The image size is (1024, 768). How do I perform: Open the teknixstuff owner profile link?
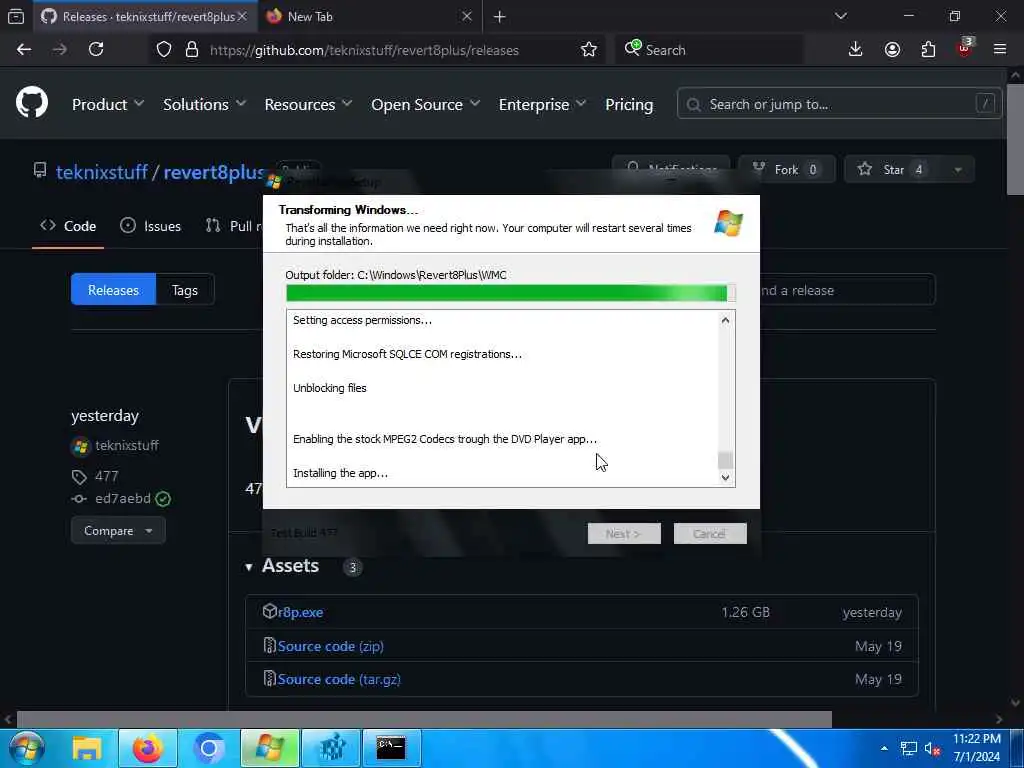tap(102, 172)
